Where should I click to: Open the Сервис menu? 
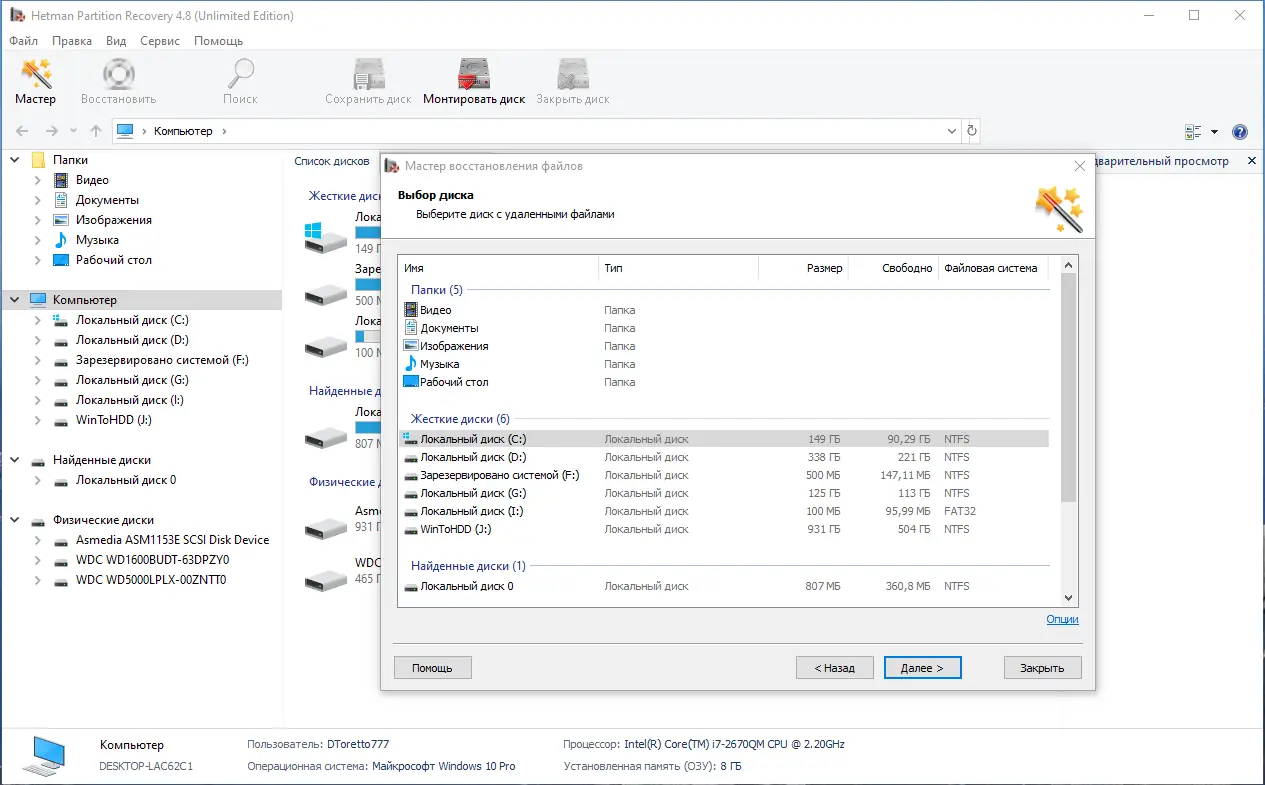point(160,41)
